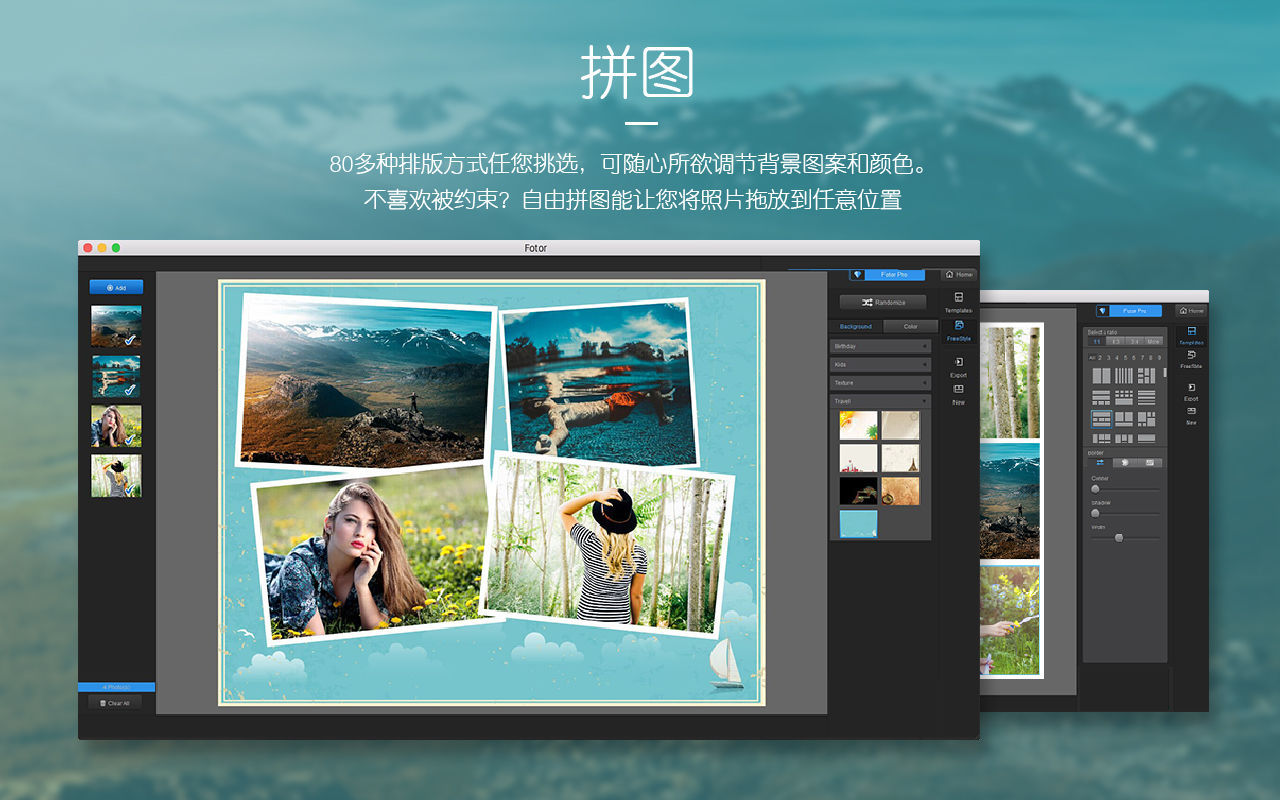Select the yellow sun and palm background
The height and width of the screenshot is (800, 1280).
point(858,425)
